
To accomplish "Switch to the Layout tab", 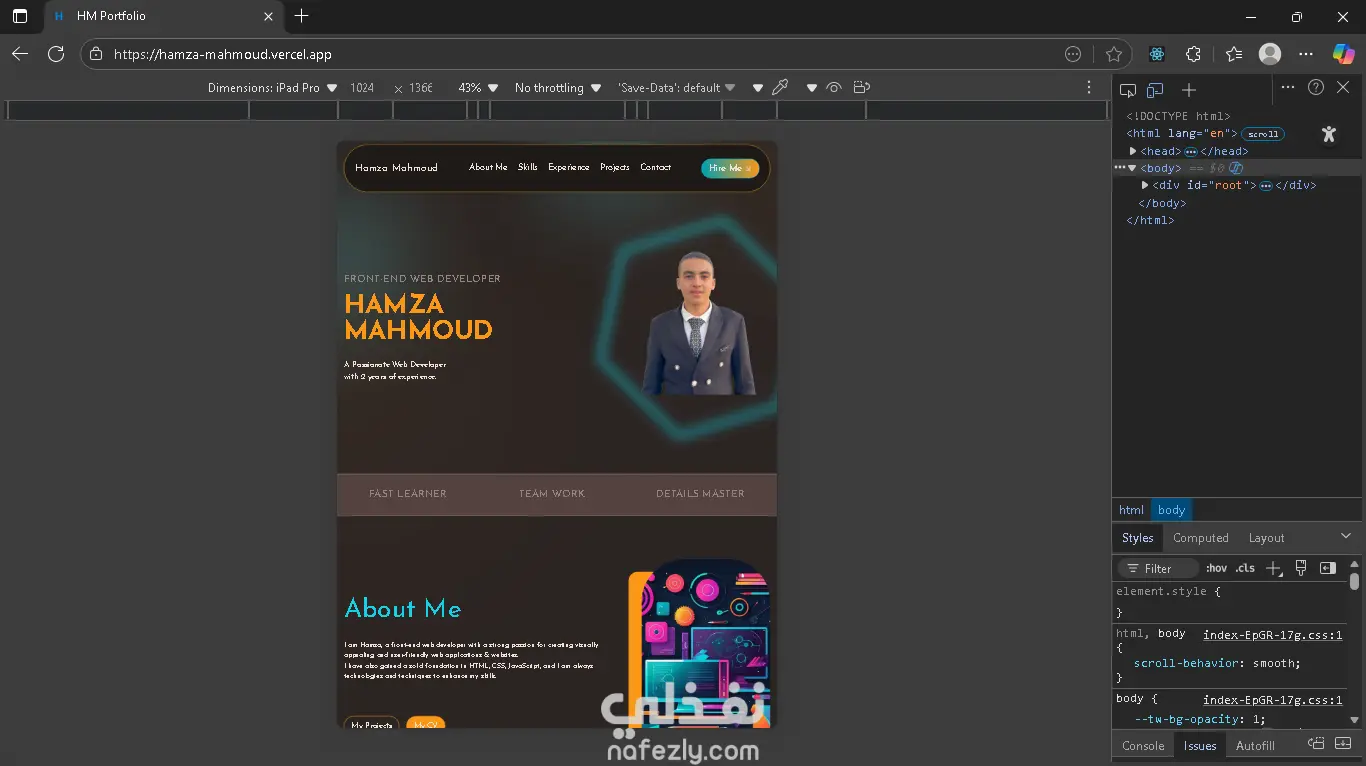I will [1266, 538].
